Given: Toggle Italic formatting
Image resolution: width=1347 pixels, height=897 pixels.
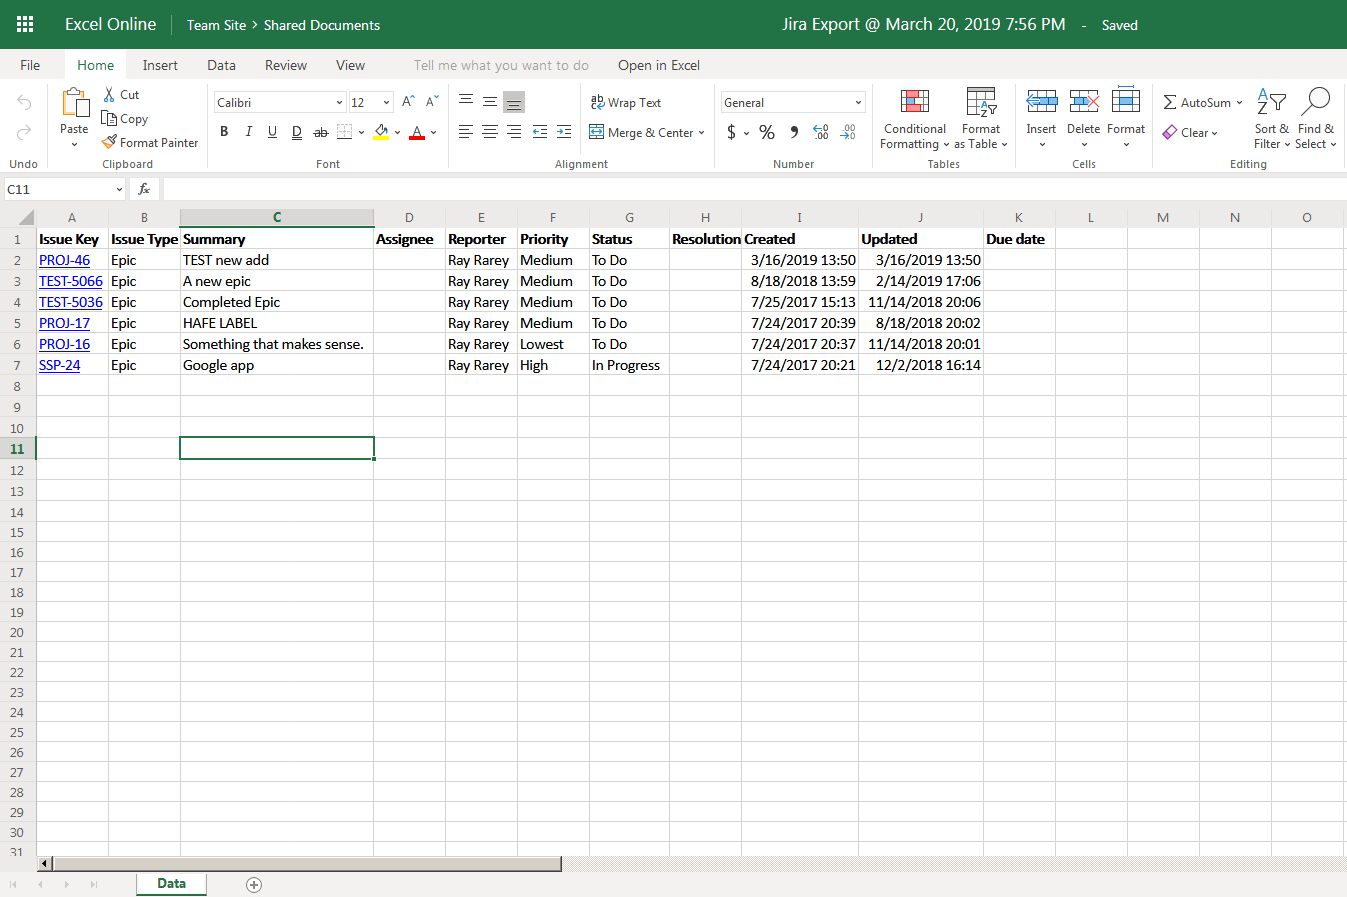Looking at the screenshot, I should pyautogui.click(x=248, y=132).
